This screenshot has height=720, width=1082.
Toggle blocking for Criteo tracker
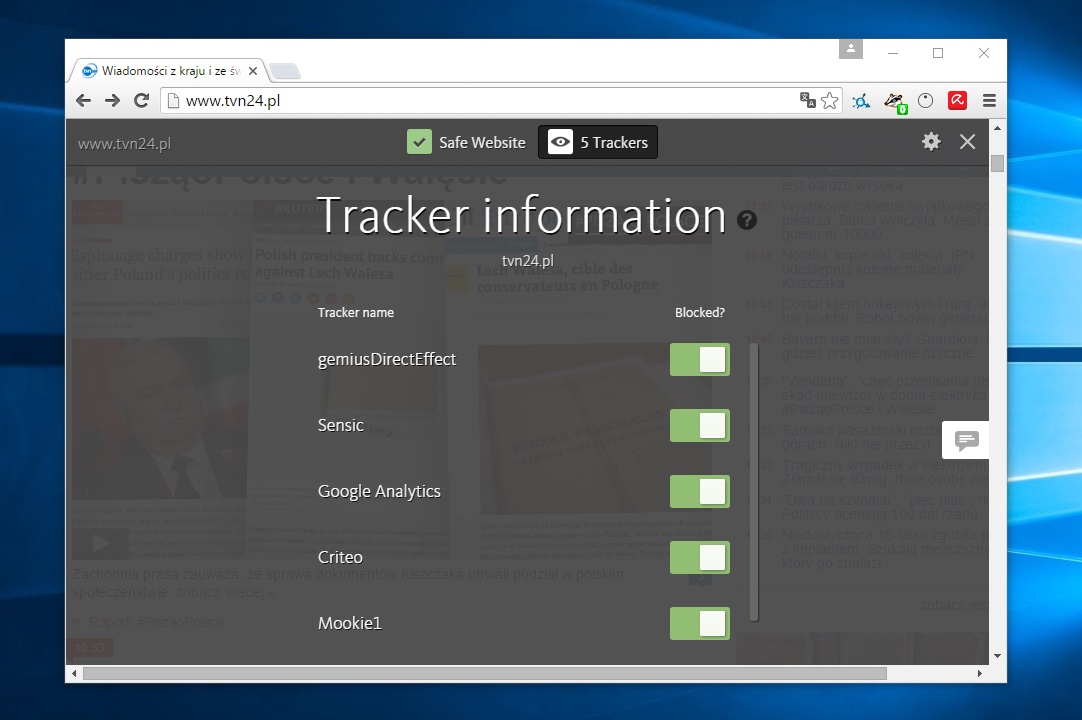[700, 558]
